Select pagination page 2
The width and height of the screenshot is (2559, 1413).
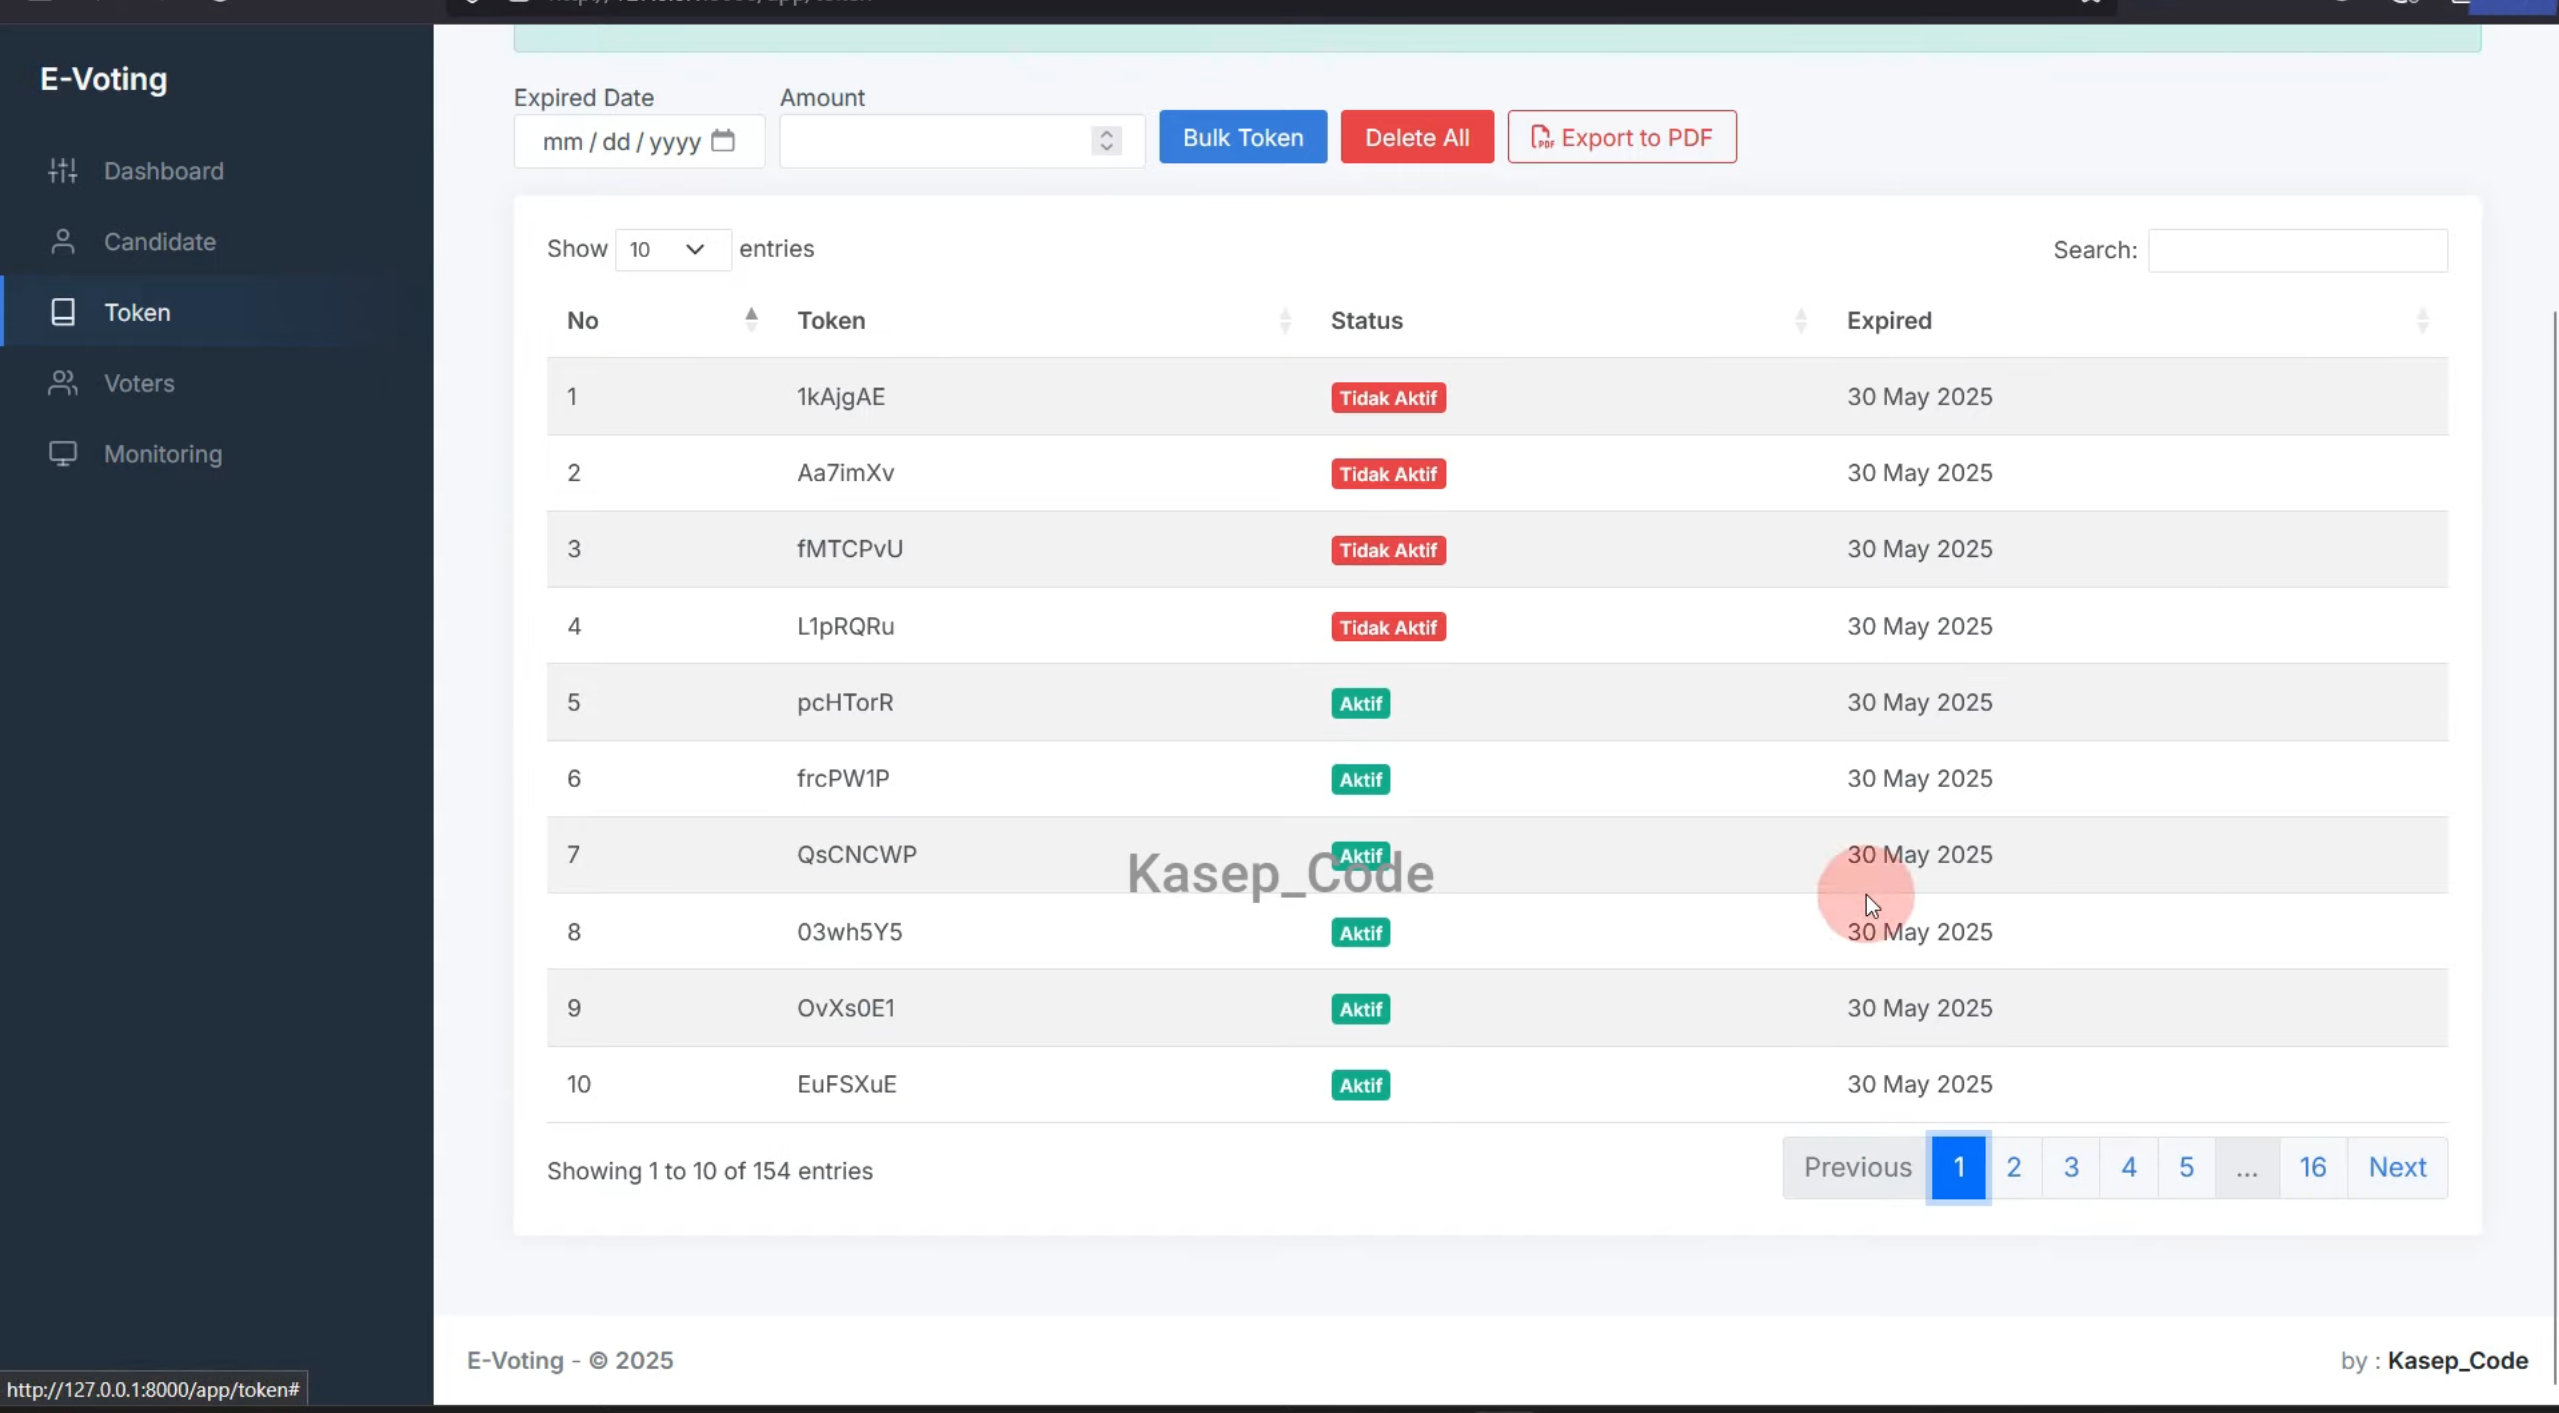[2014, 1167]
